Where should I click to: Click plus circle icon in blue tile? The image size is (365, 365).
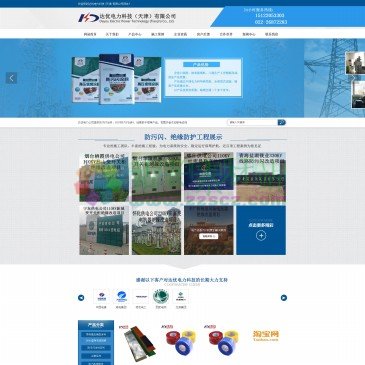pyautogui.click(x=261, y=236)
